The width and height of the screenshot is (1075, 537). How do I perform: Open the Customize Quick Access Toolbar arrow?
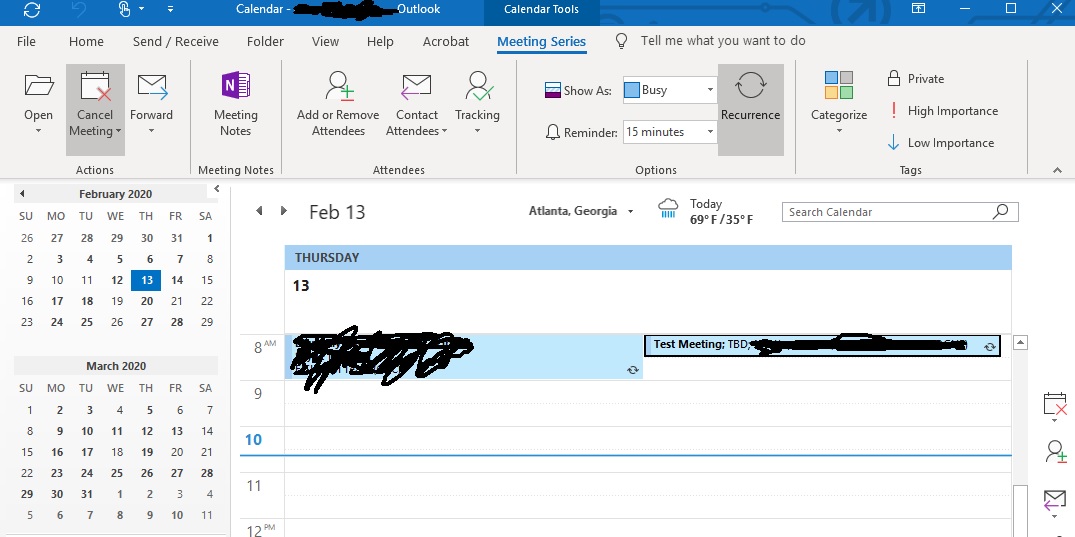point(171,10)
